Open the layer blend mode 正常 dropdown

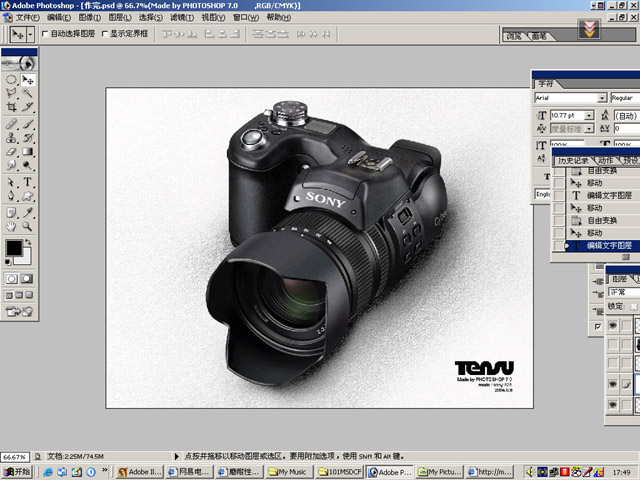pos(624,292)
